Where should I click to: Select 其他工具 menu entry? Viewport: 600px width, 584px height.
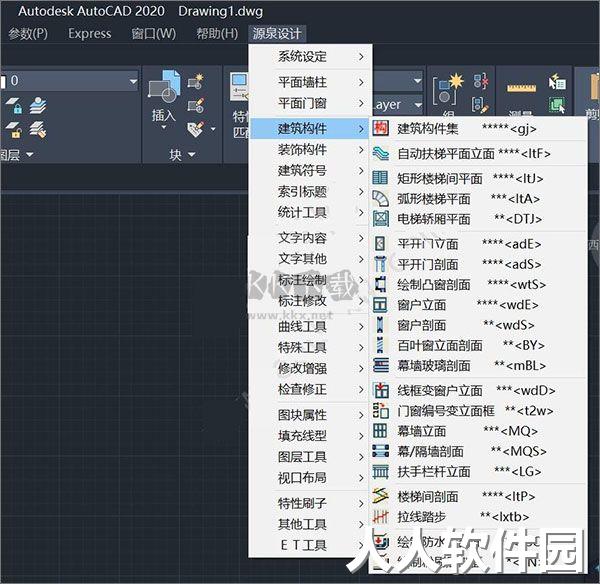[x=309, y=524]
